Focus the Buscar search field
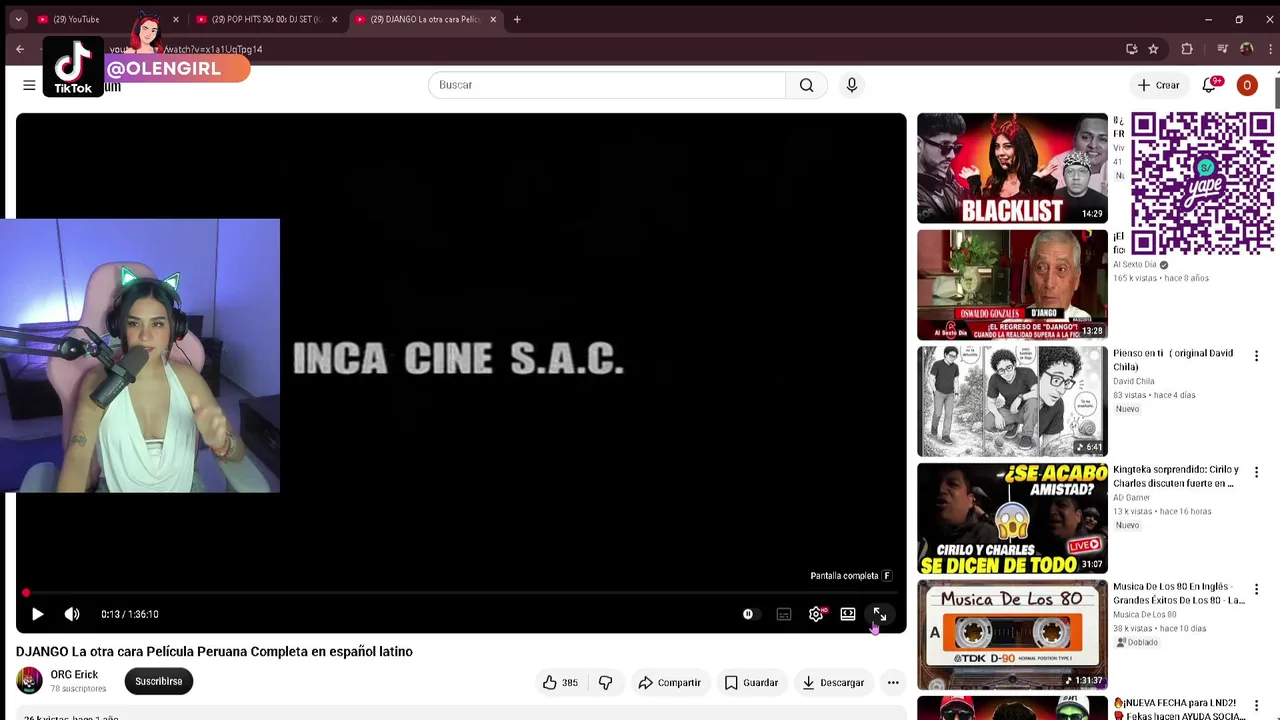The height and width of the screenshot is (720, 1280). pos(607,85)
